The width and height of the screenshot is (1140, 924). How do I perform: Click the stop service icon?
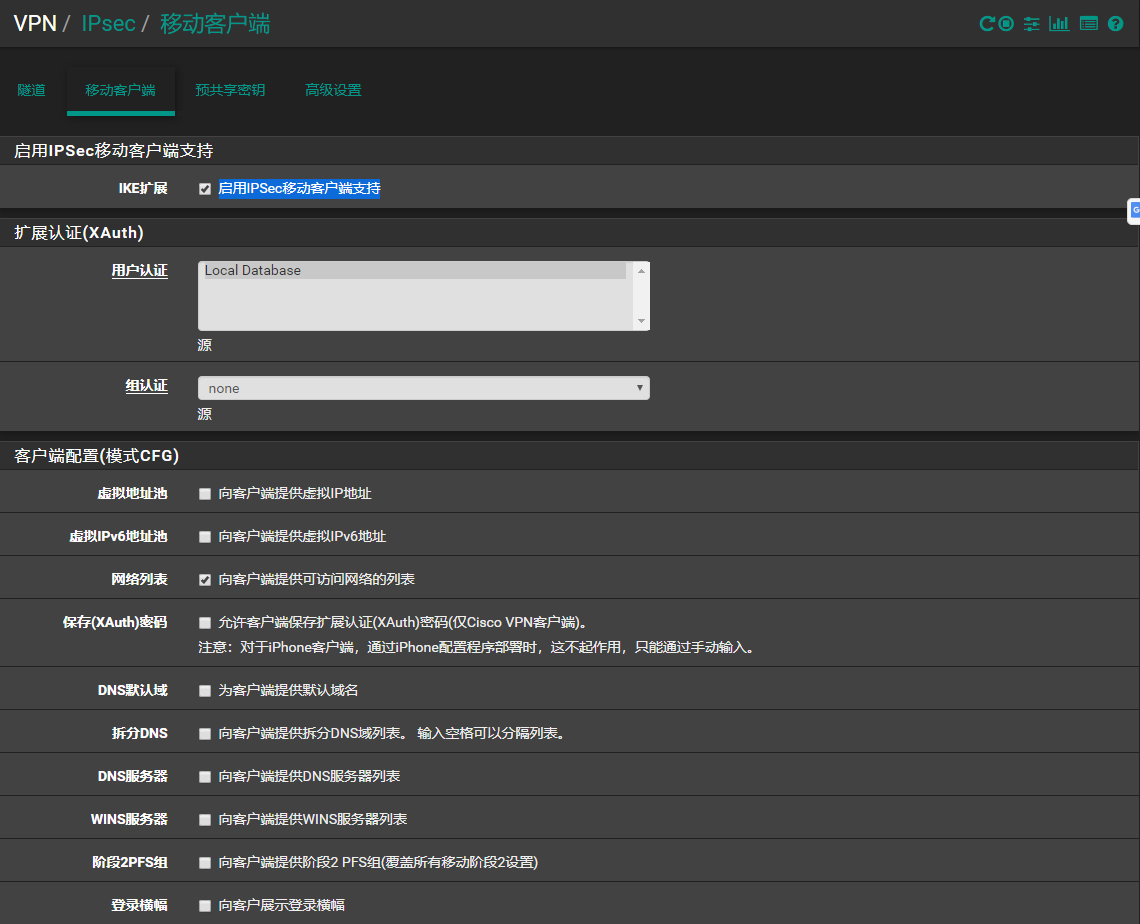(x=1006, y=24)
